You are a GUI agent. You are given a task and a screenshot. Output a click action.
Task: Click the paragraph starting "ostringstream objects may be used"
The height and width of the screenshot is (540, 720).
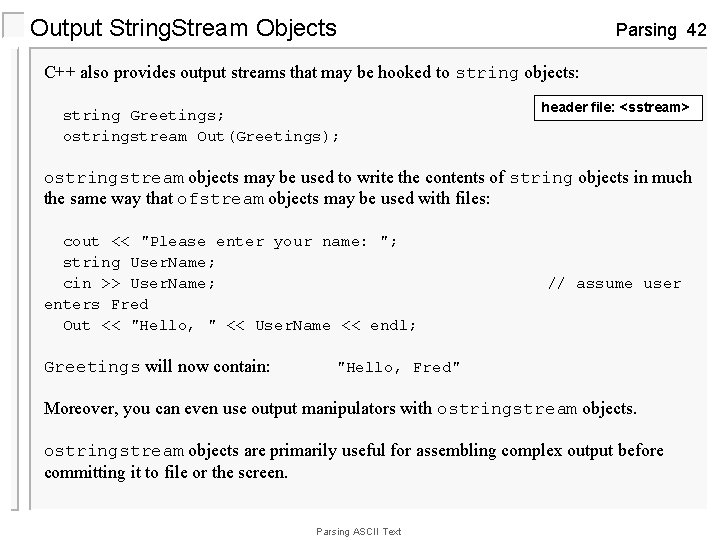click(367, 188)
